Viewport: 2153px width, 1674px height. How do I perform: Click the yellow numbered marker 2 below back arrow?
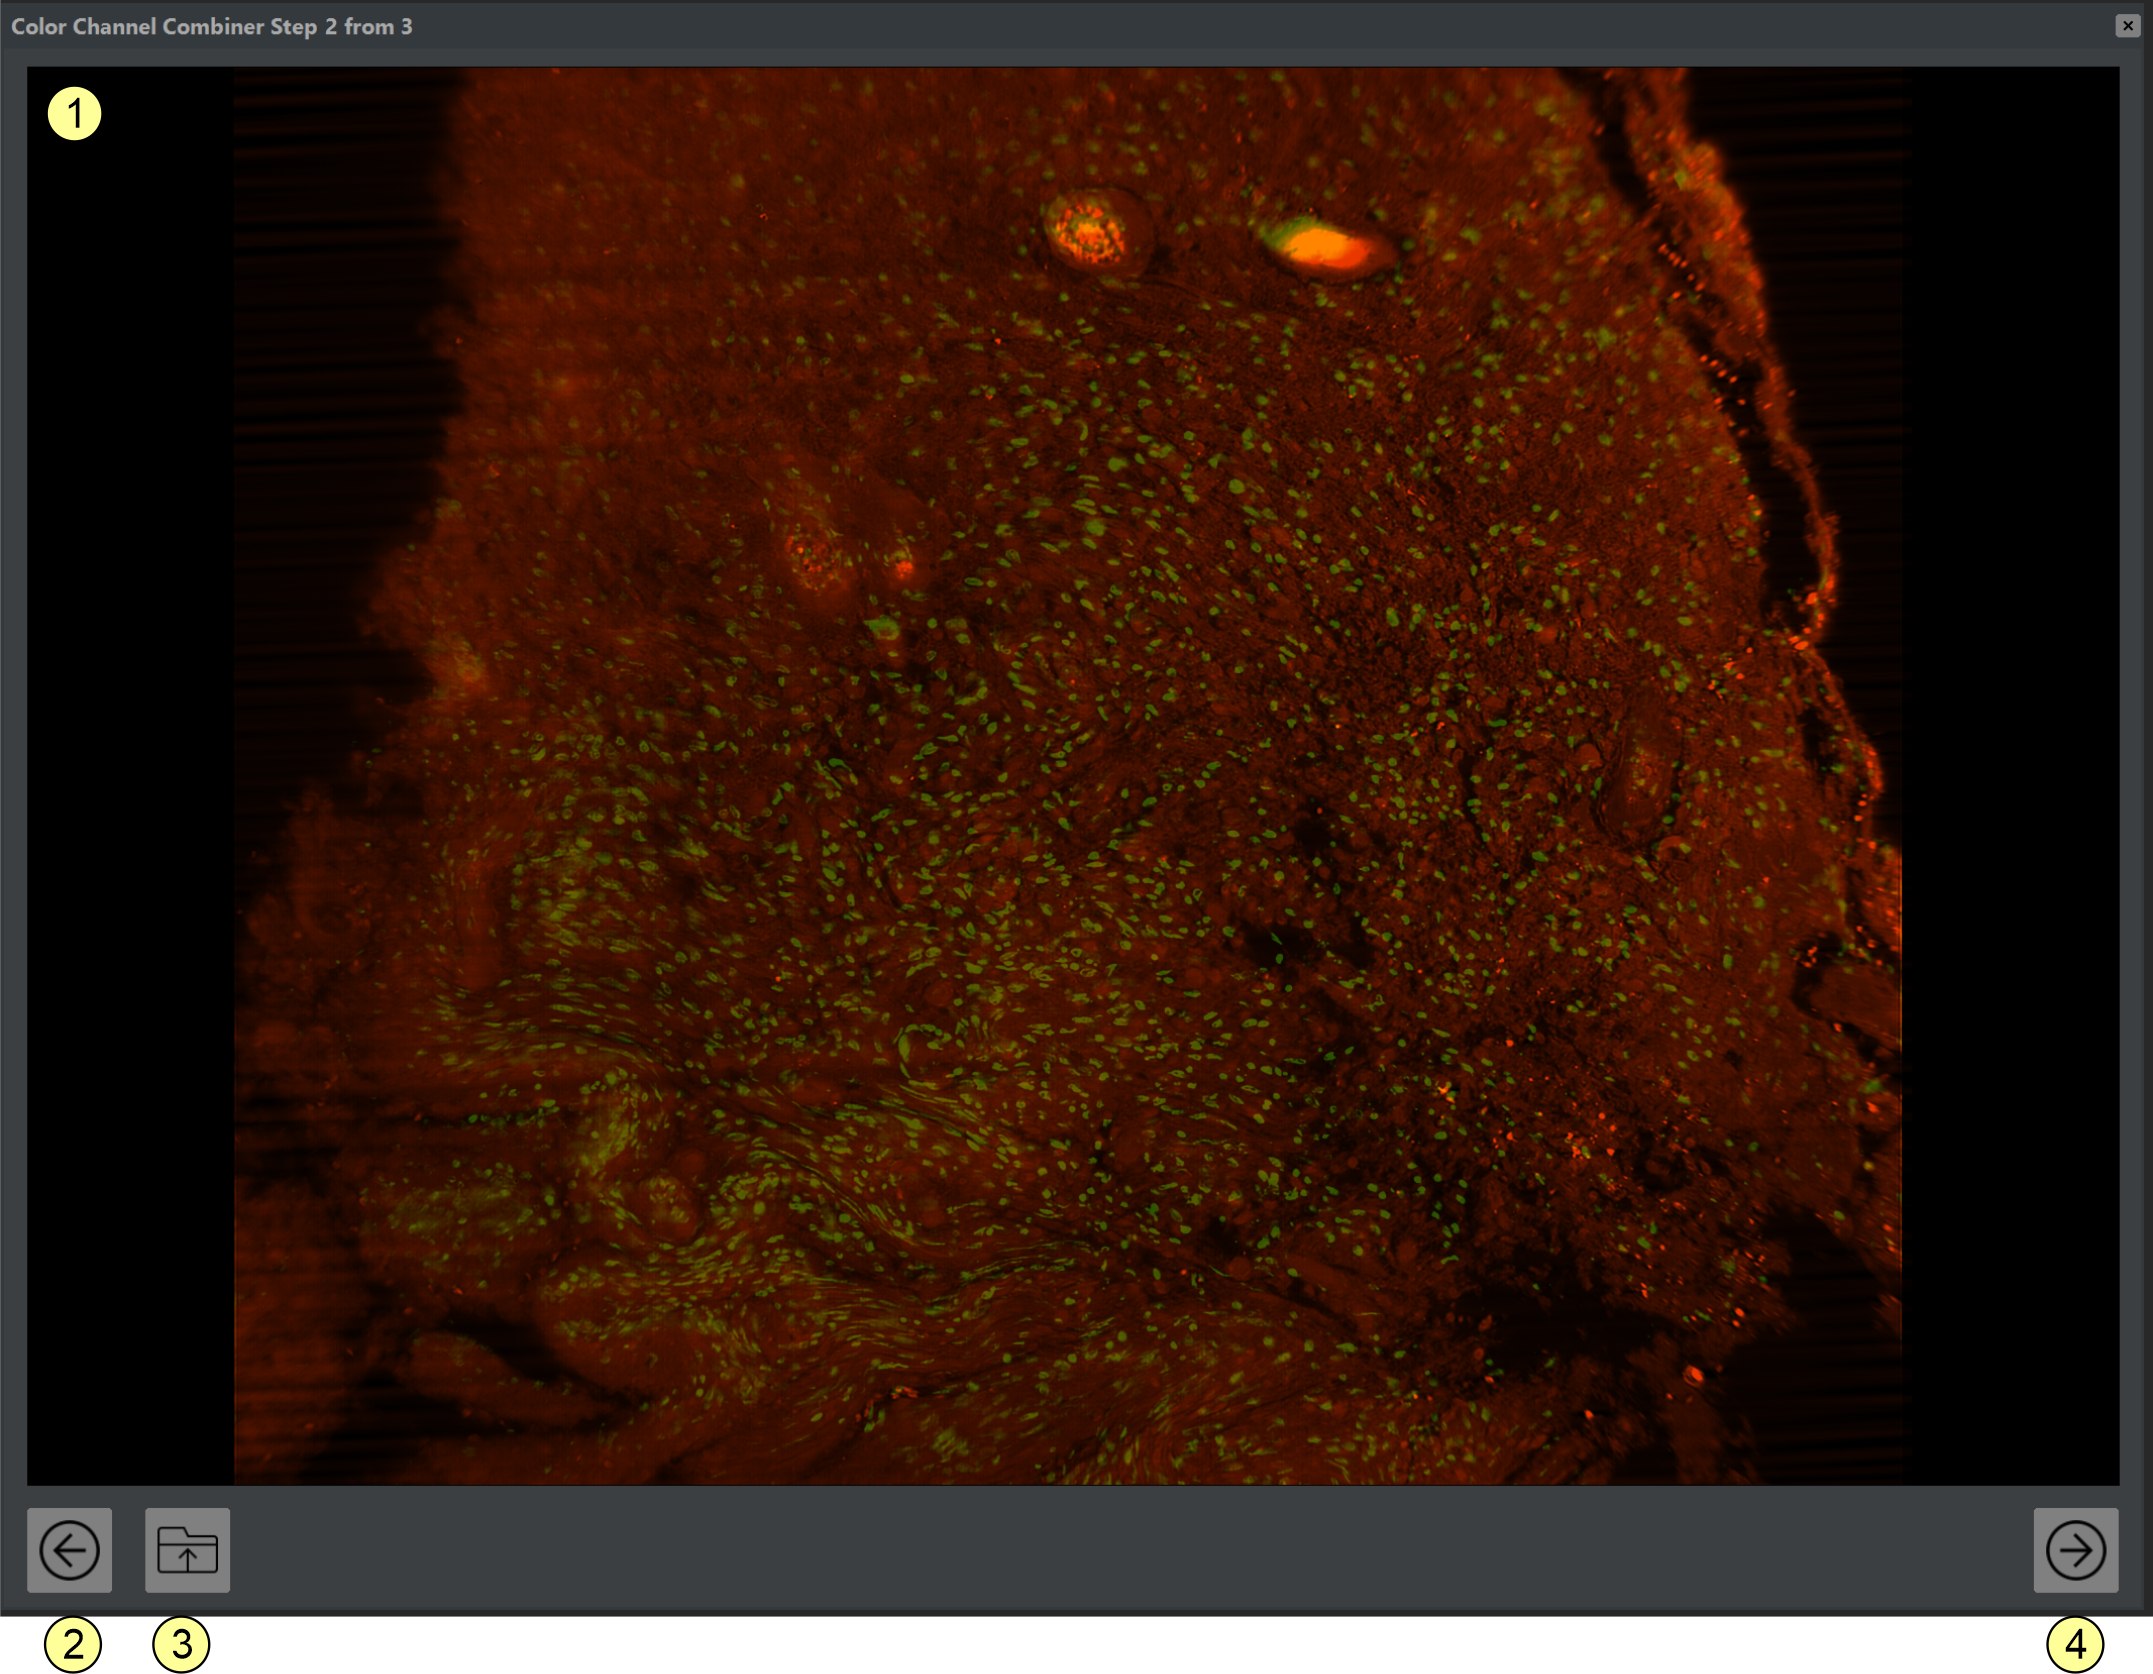point(73,1643)
